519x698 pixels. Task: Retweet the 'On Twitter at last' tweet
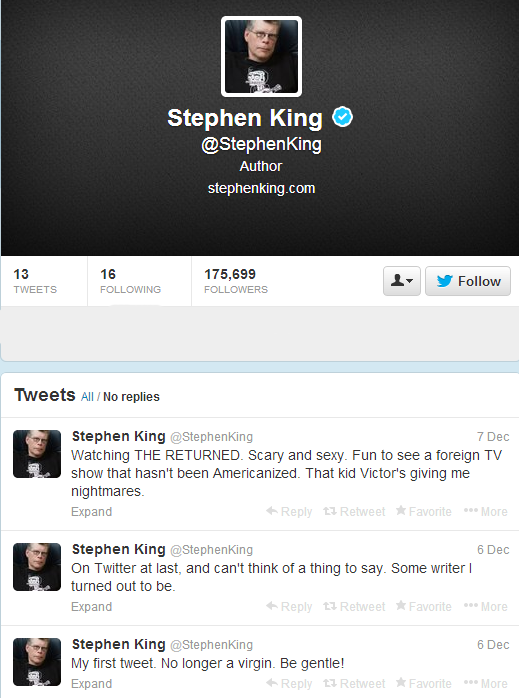pos(354,606)
